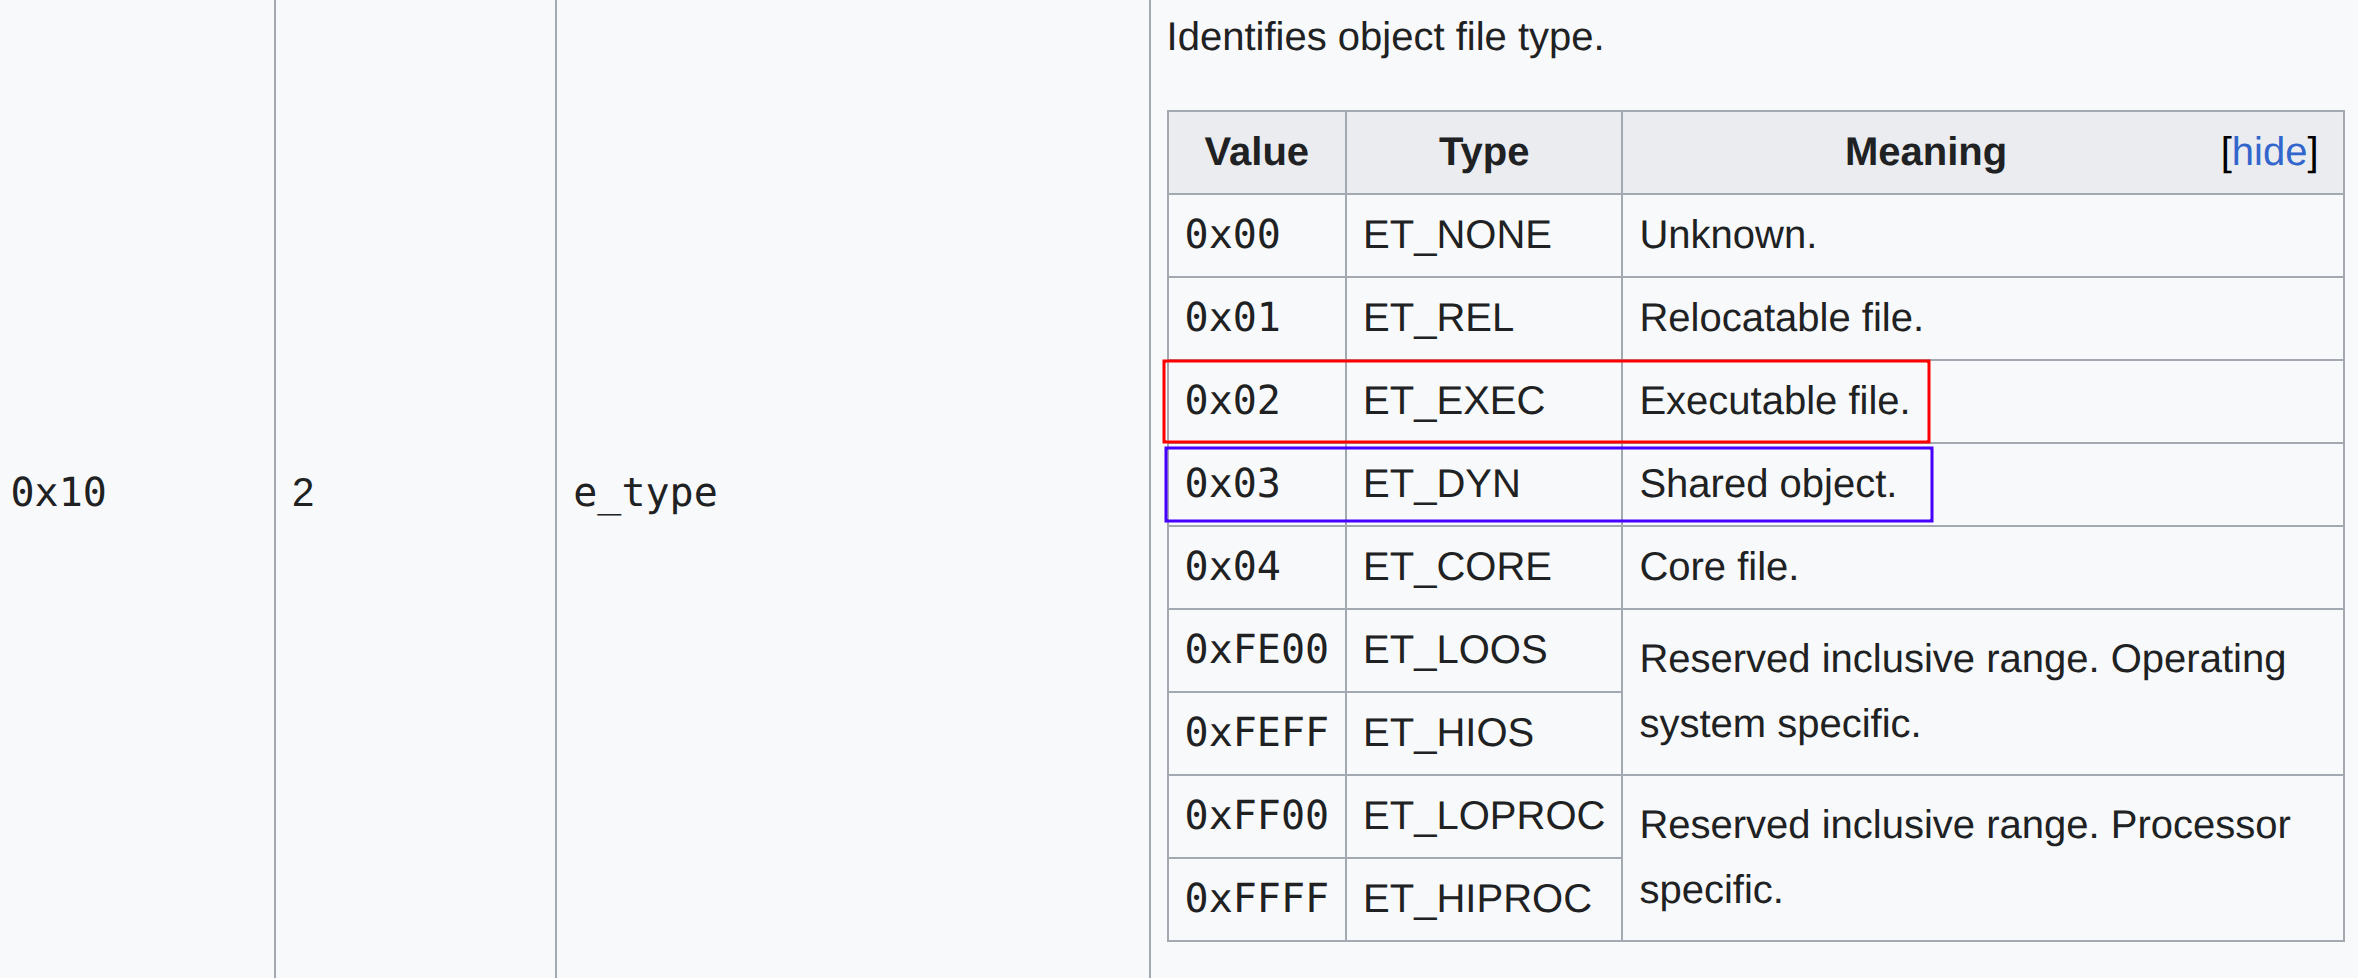Click the 0xFE00 value cell
2358x978 pixels.
[1256, 650]
